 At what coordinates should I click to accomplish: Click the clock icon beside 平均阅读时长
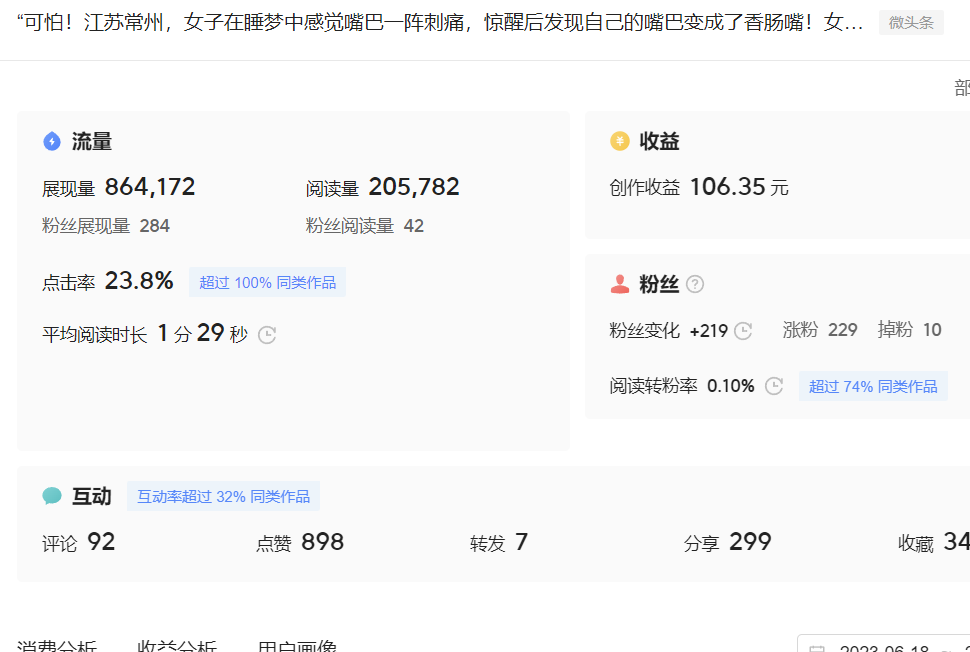(267, 335)
